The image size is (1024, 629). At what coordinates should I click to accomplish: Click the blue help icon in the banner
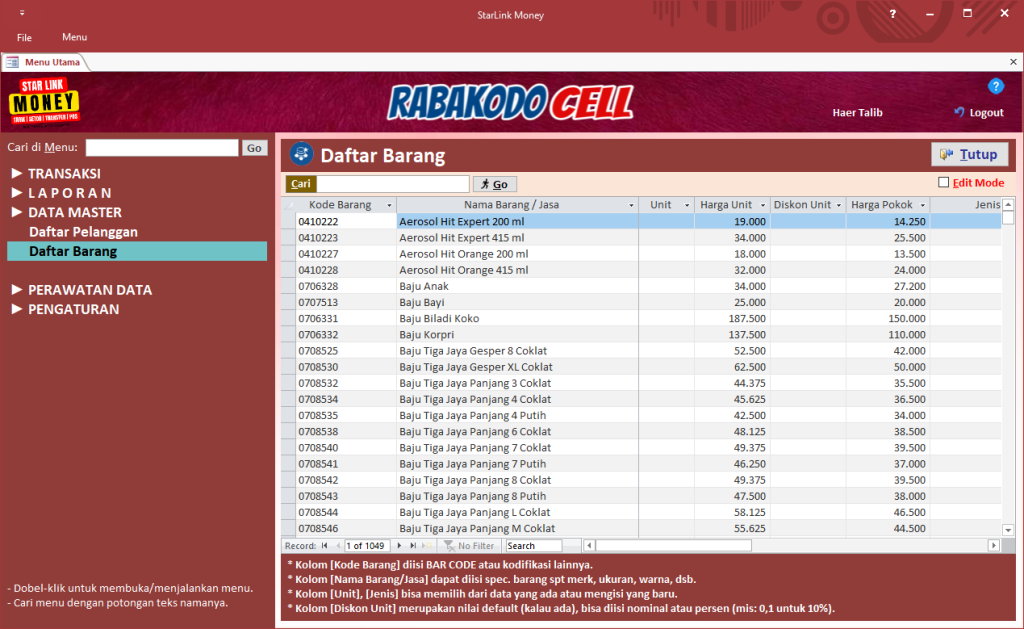[995, 86]
